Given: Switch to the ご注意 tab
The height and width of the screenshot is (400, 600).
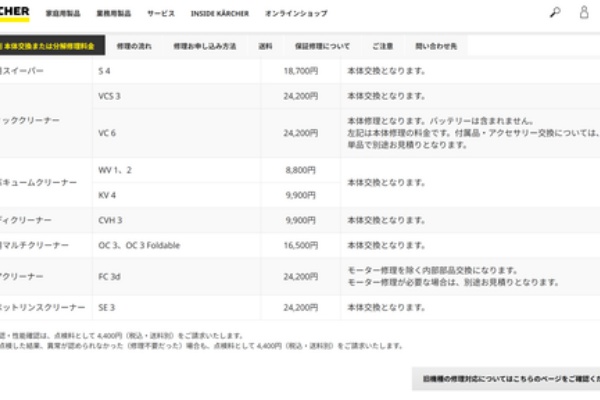Looking at the screenshot, I should pyautogui.click(x=383, y=46).
